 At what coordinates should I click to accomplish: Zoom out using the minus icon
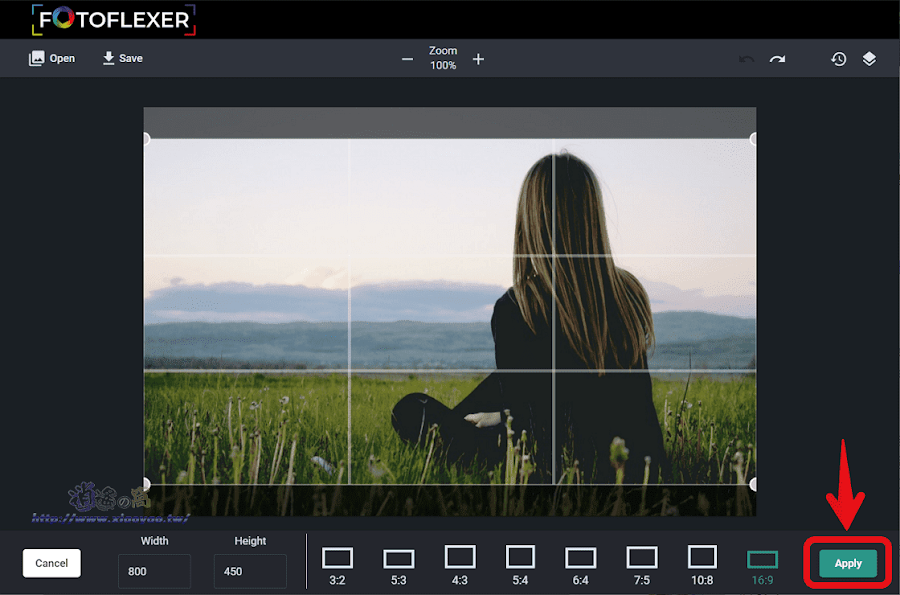click(407, 59)
